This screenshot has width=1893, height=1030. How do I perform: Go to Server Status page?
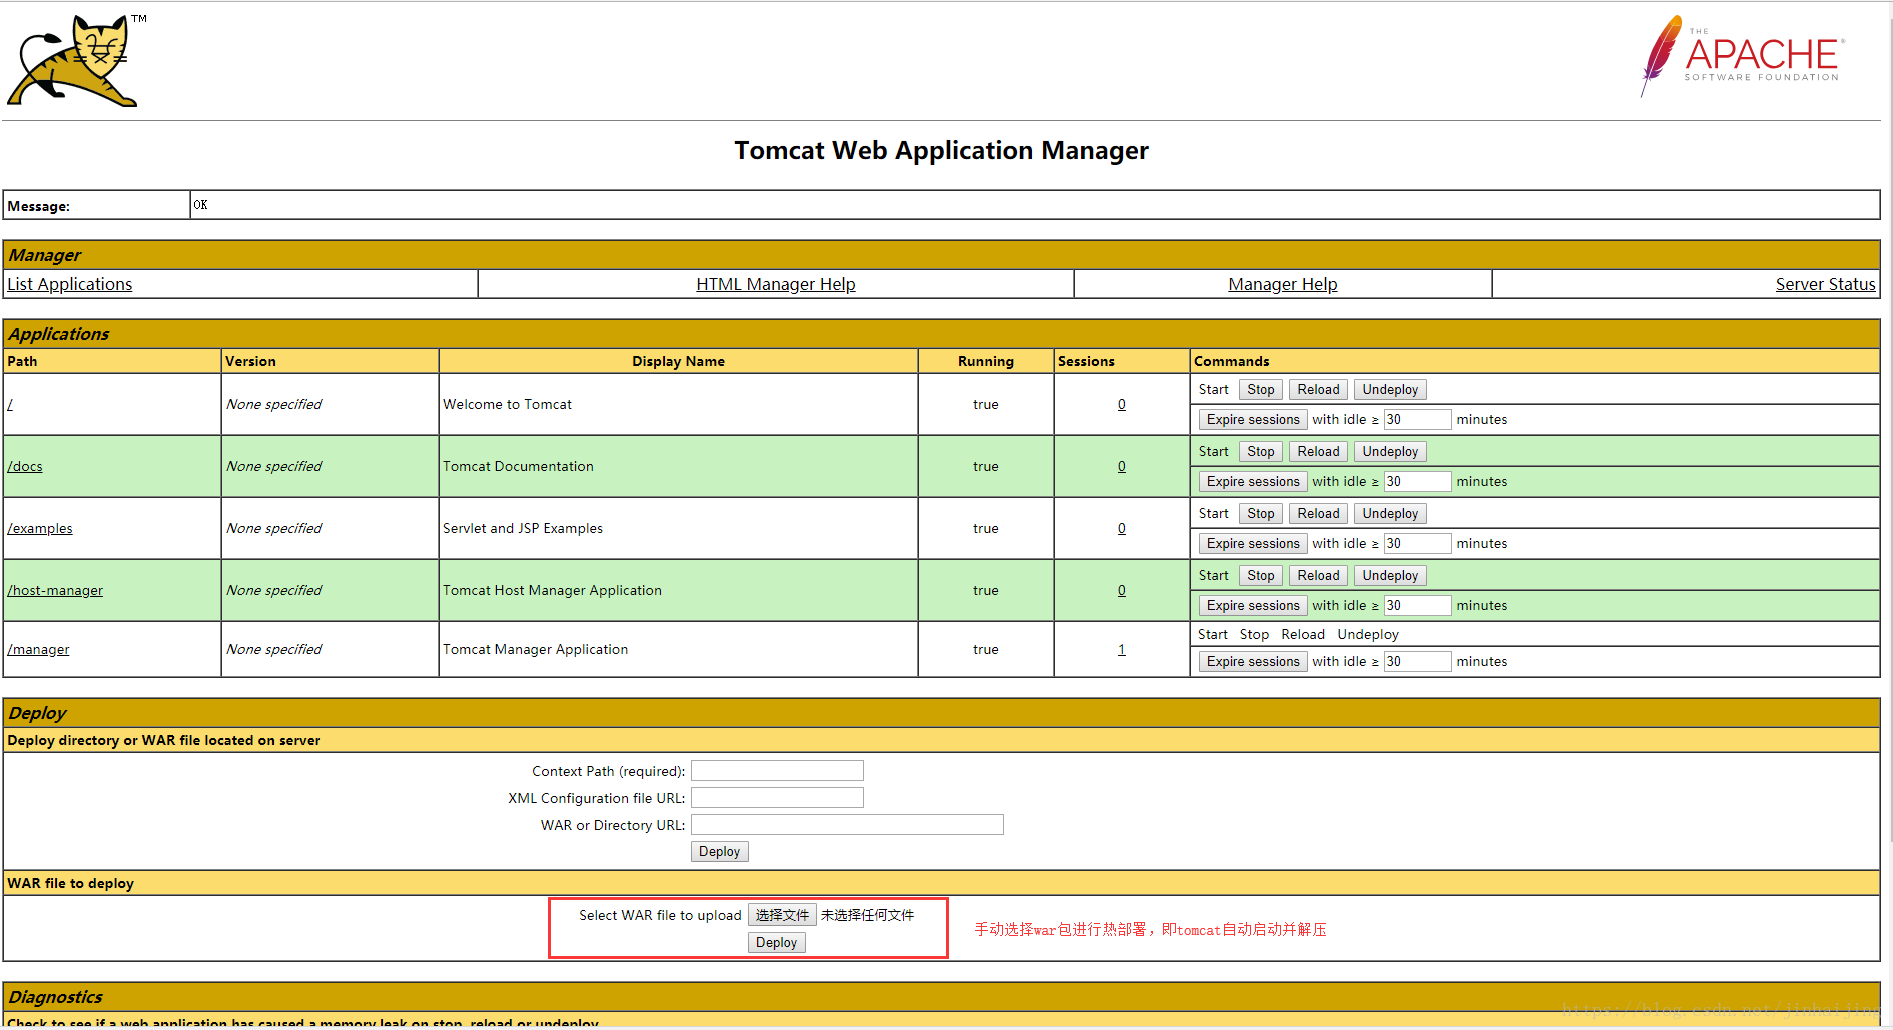click(1825, 284)
